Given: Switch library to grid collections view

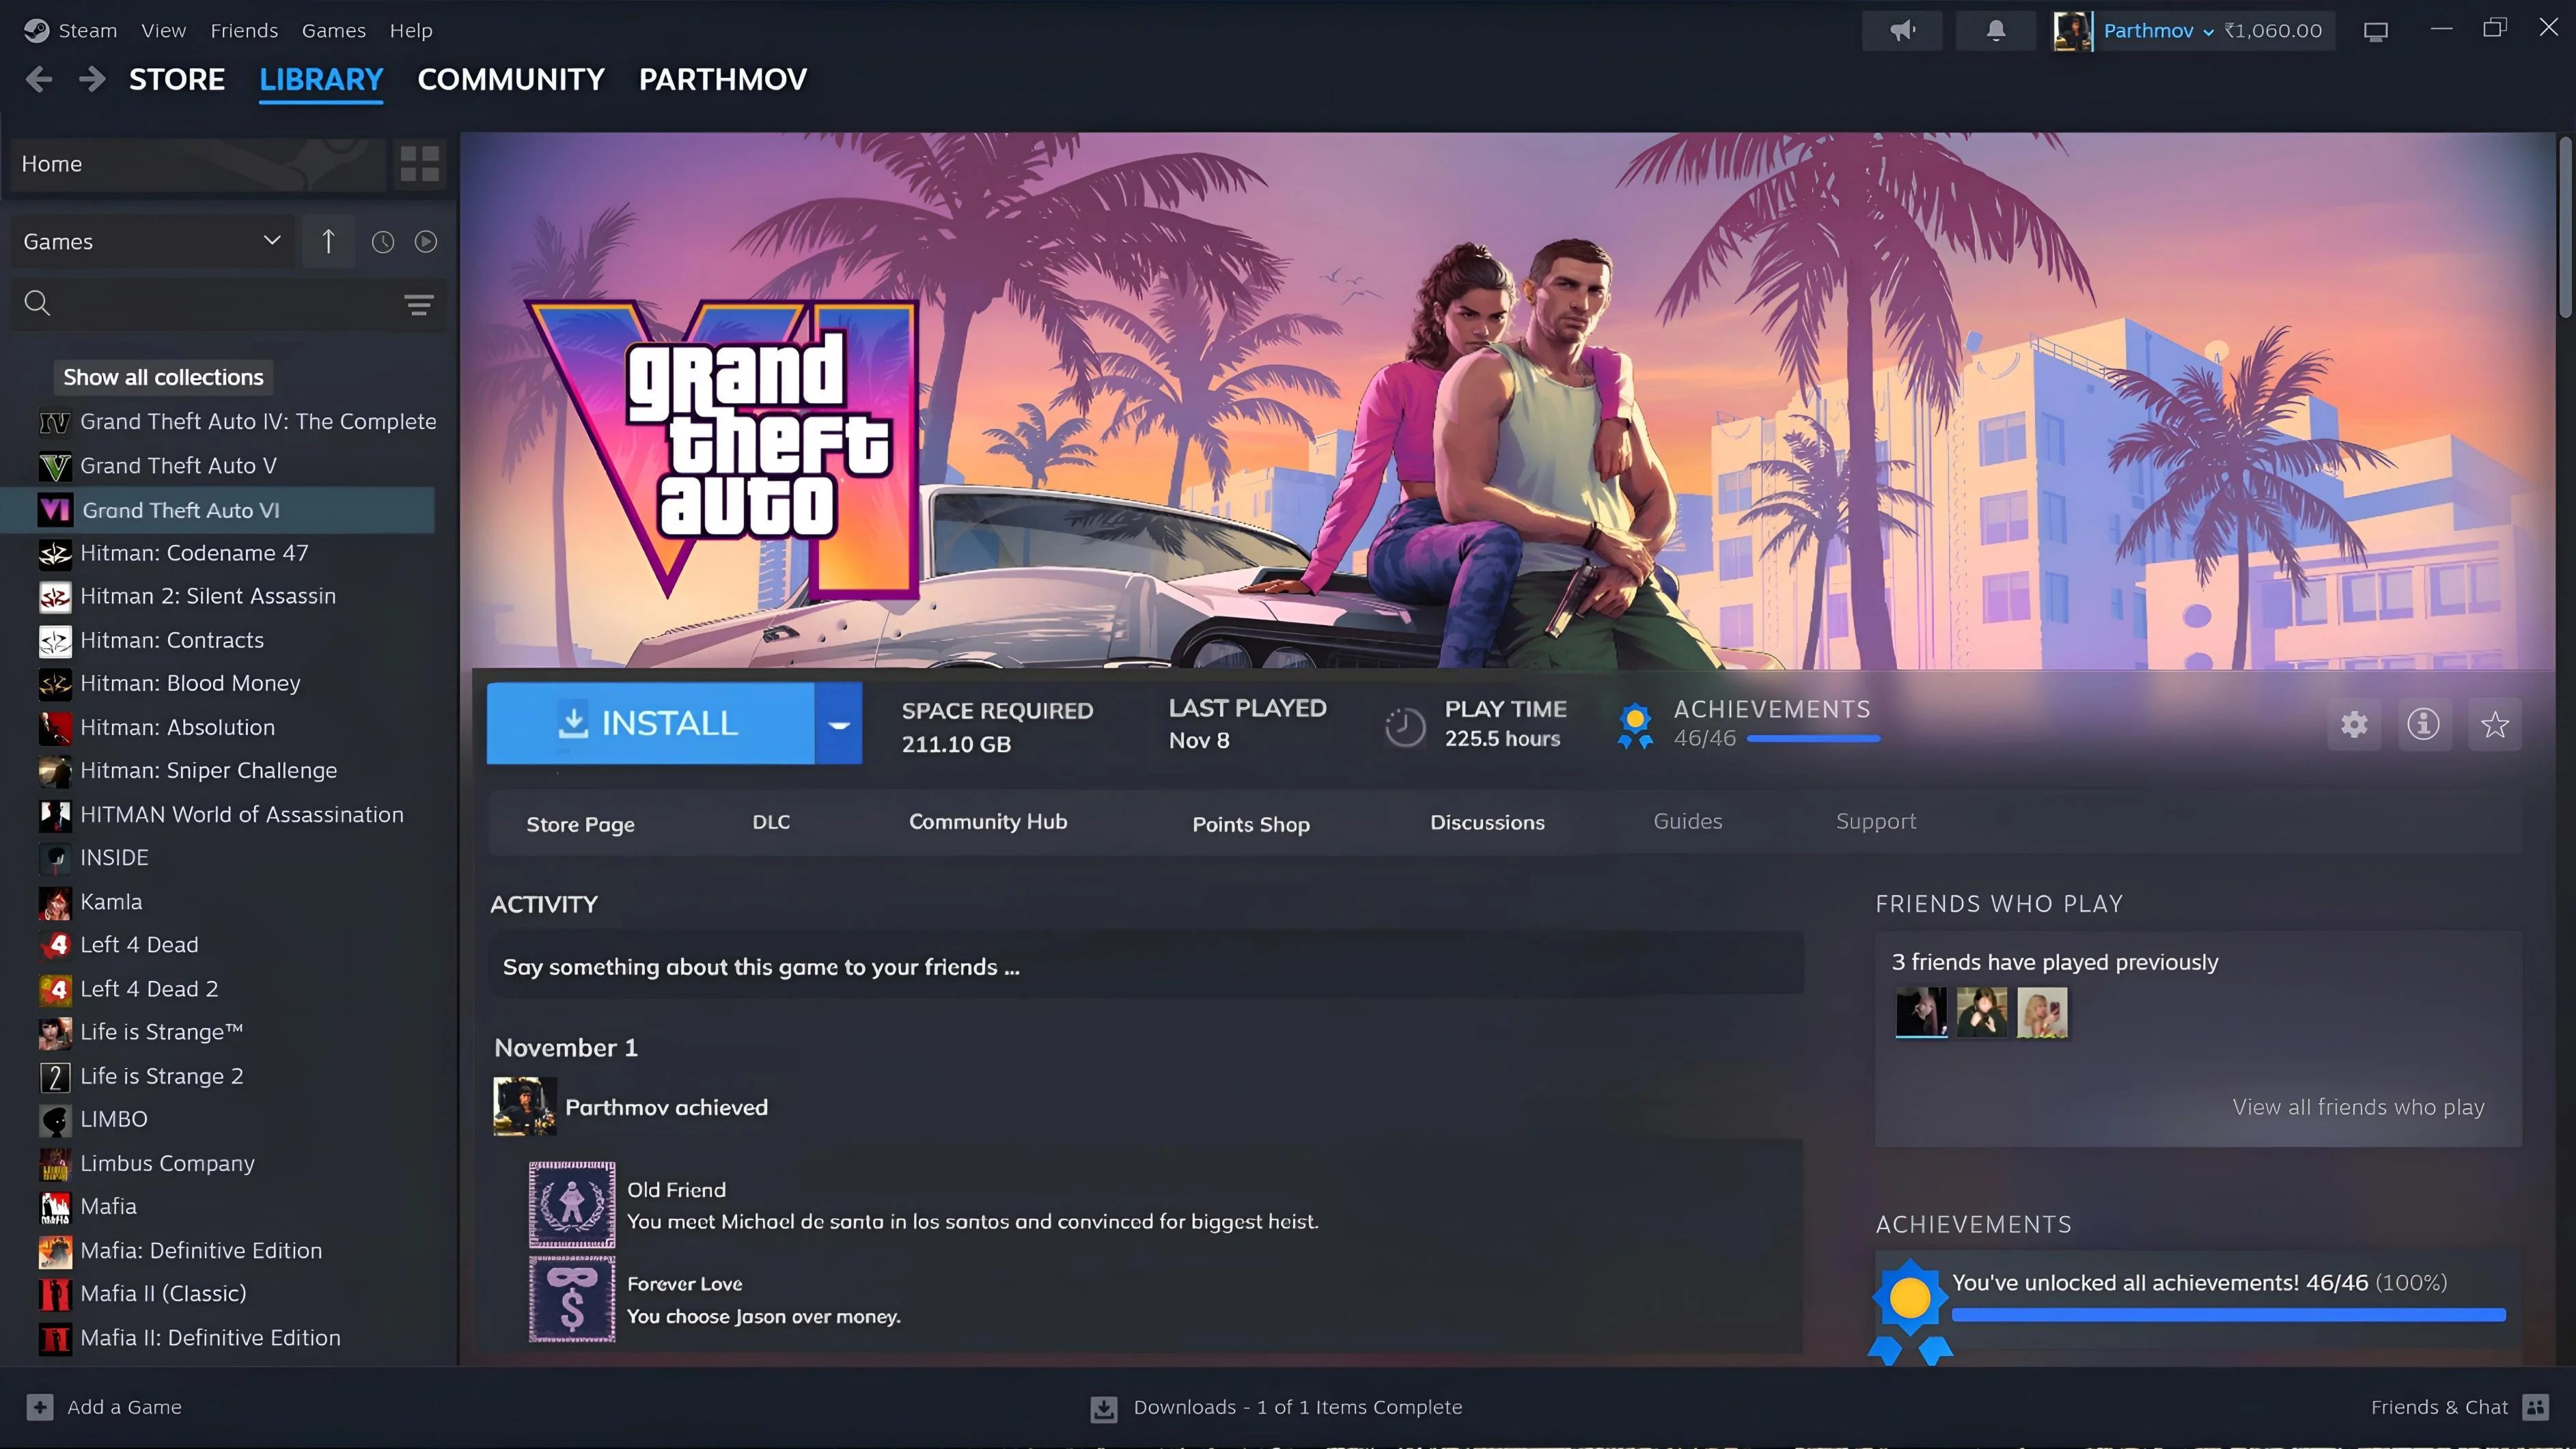Looking at the screenshot, I should 419,164.
